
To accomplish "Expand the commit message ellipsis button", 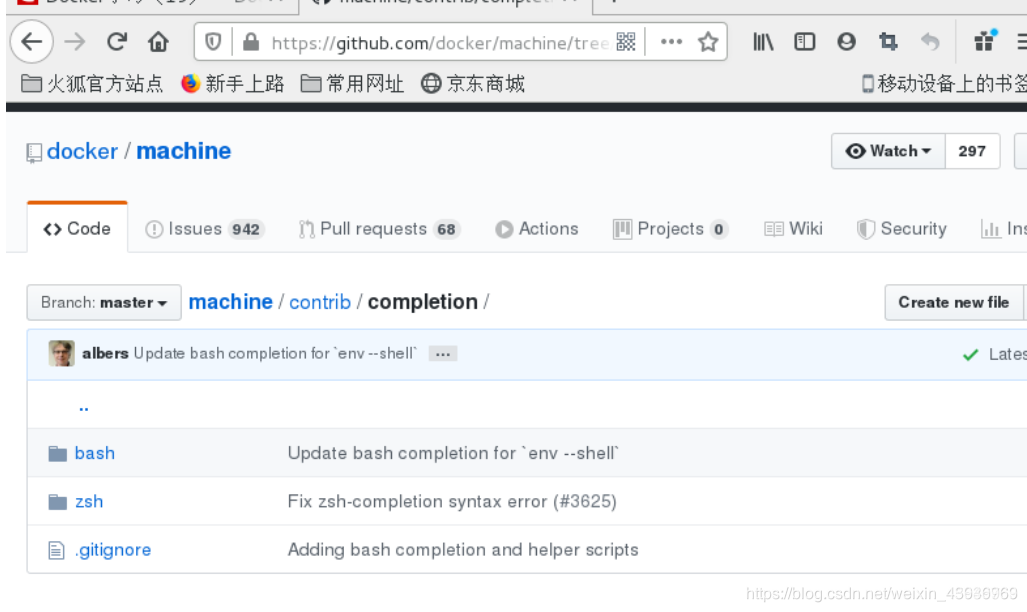I will click(443, 354).
